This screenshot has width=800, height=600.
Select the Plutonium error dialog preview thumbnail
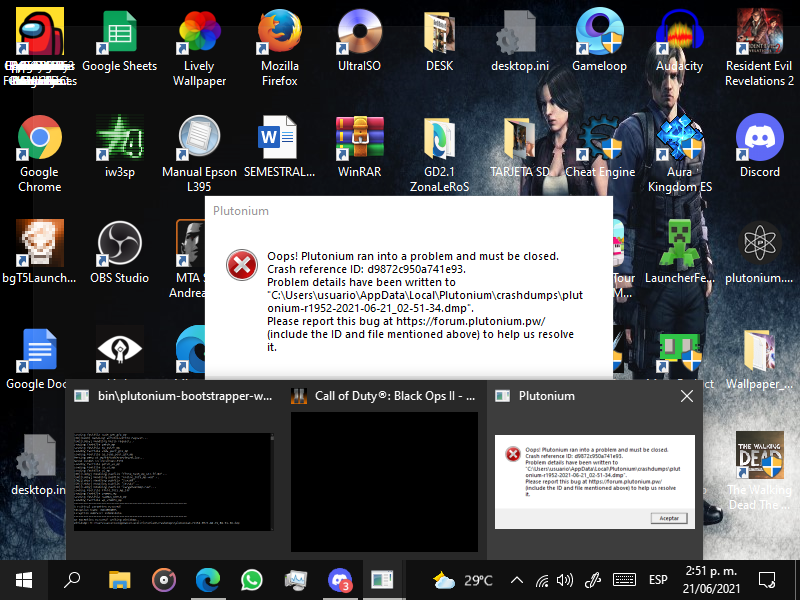[x=595, y=482]
